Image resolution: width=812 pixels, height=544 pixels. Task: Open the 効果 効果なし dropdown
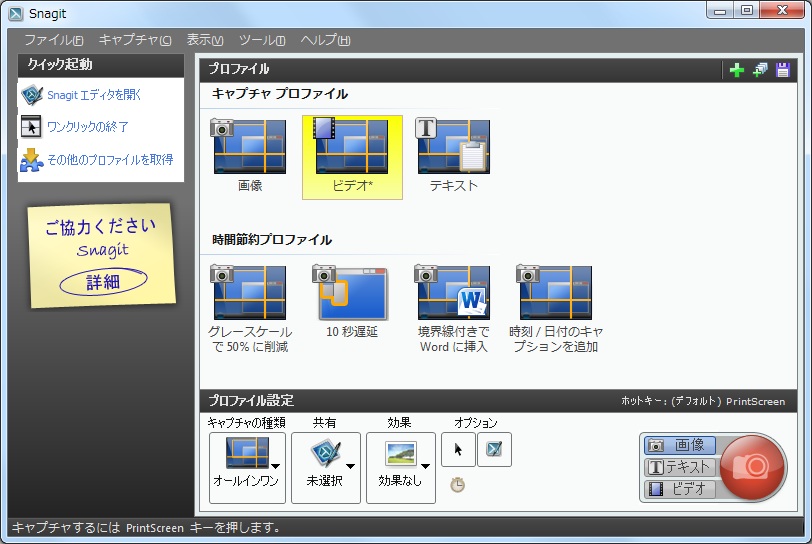401,468
